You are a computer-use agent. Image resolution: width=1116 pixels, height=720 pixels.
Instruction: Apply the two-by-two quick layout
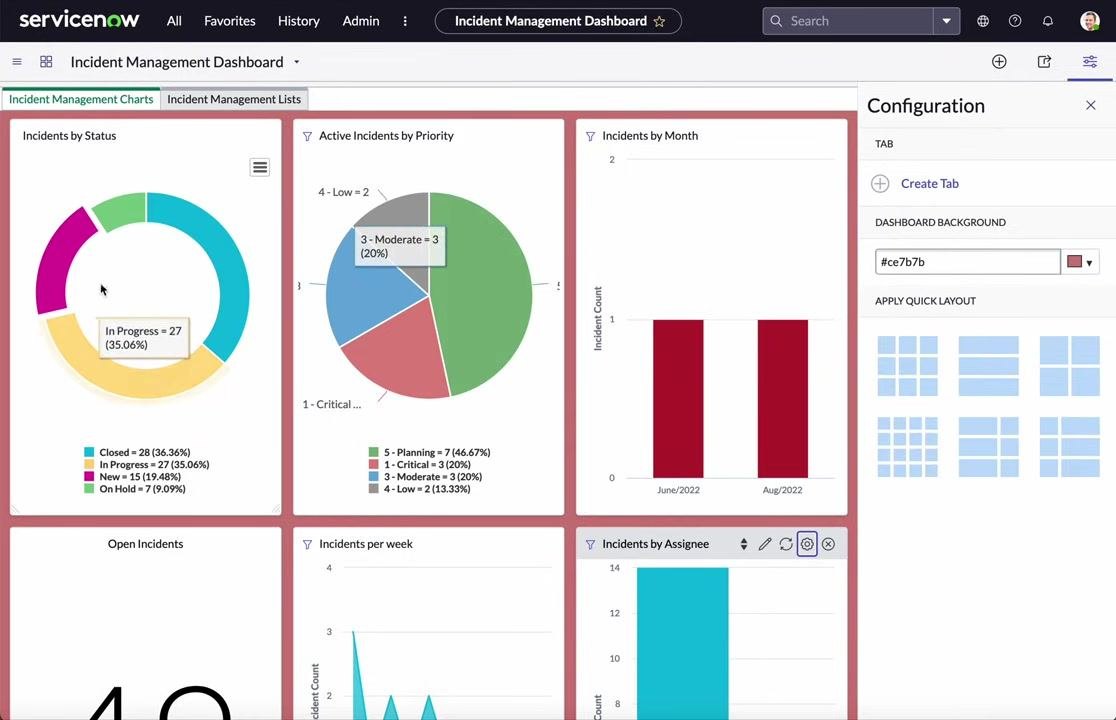1070,366
